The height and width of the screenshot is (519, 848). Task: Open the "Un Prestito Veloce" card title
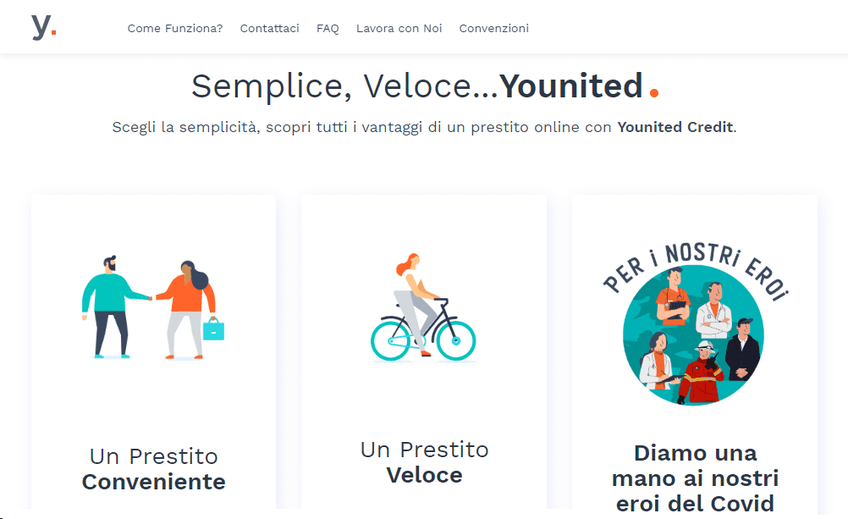click(x=424, y=462)
